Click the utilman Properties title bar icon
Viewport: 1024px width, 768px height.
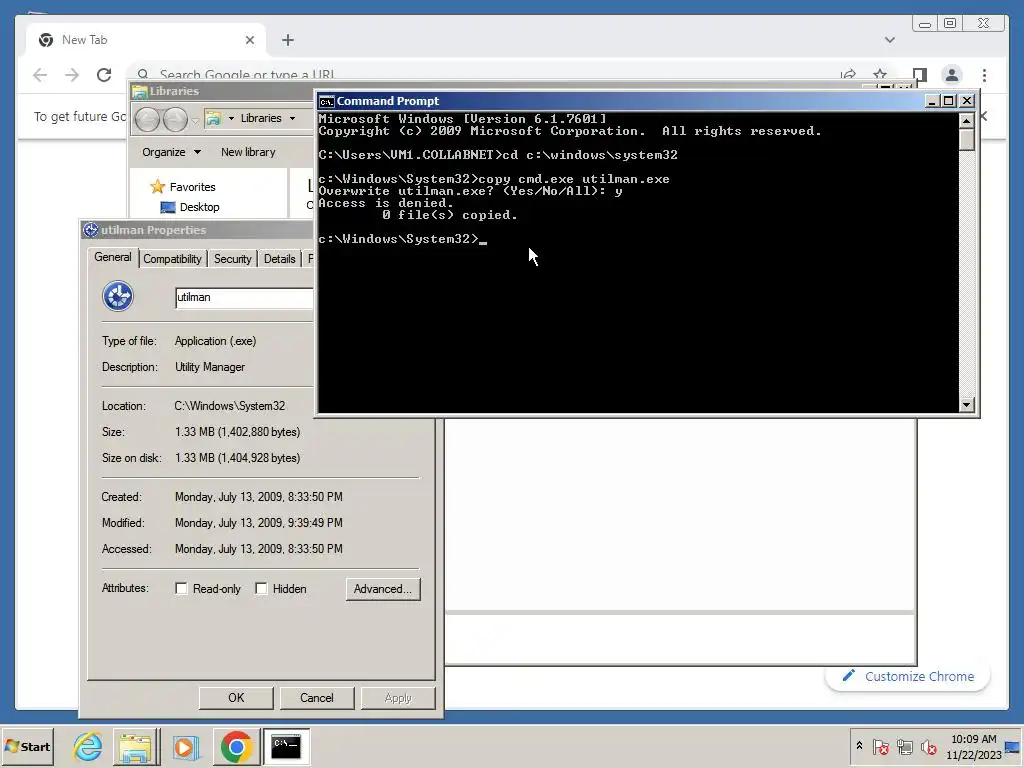click(x=91, y=230)
